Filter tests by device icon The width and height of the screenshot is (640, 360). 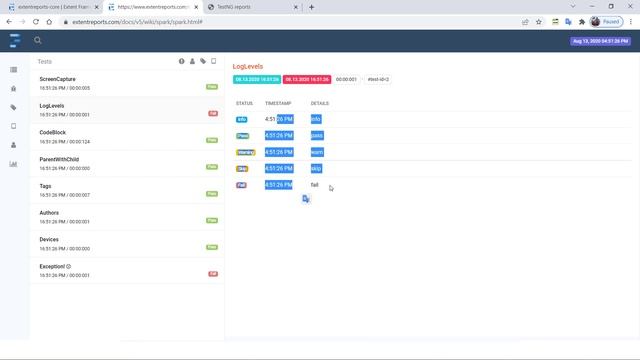coord(213,61)
